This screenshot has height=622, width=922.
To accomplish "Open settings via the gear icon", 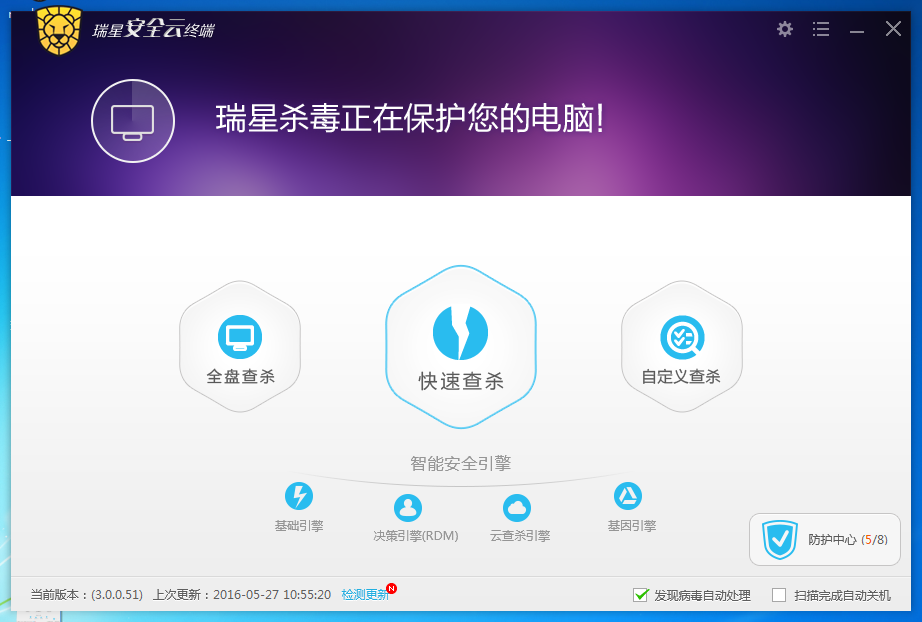I will pyautogui.click(x=784, y=29).
